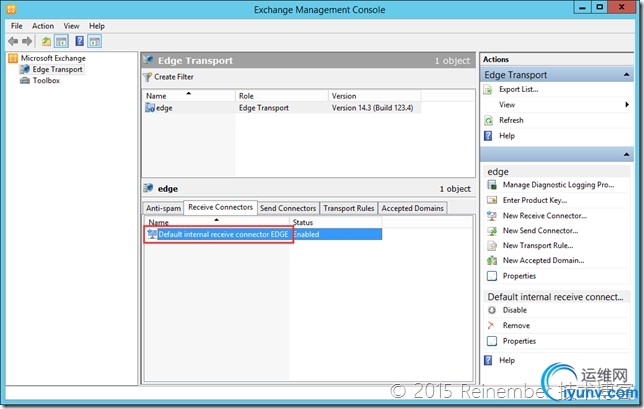Click the 'Version 14.3 (Build 123.4)' cell
Viewport: 644px width, 409px height.
tap(372, 108)
